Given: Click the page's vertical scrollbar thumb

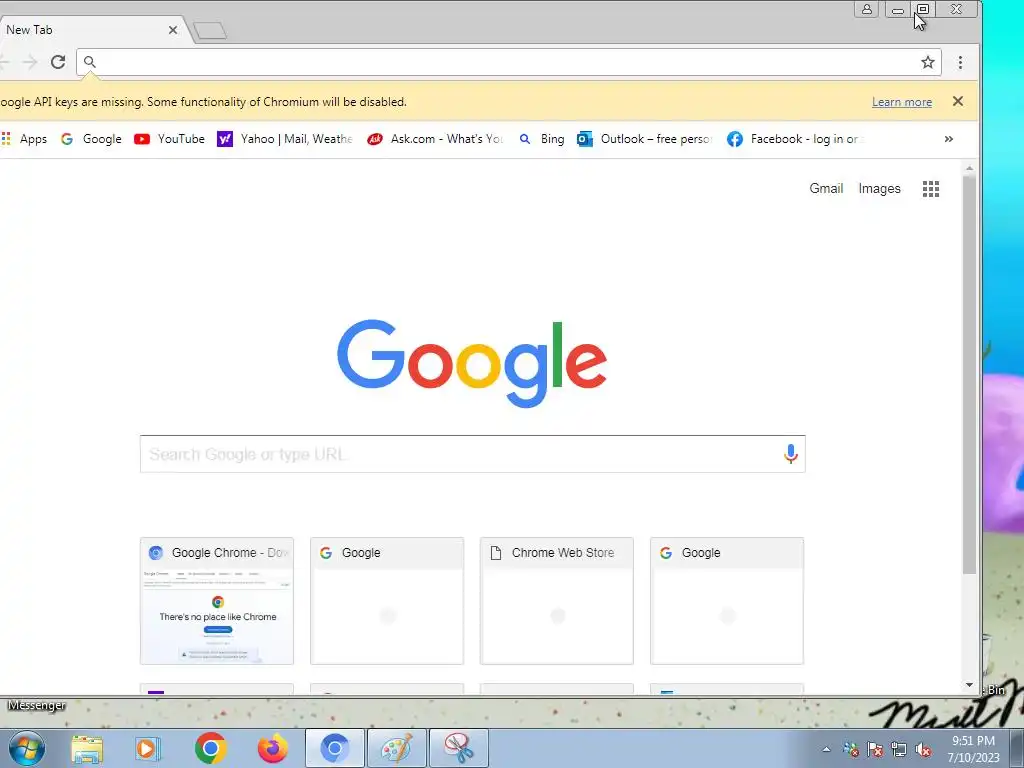Looking at the screenshot, I should (x=969, y=375).
